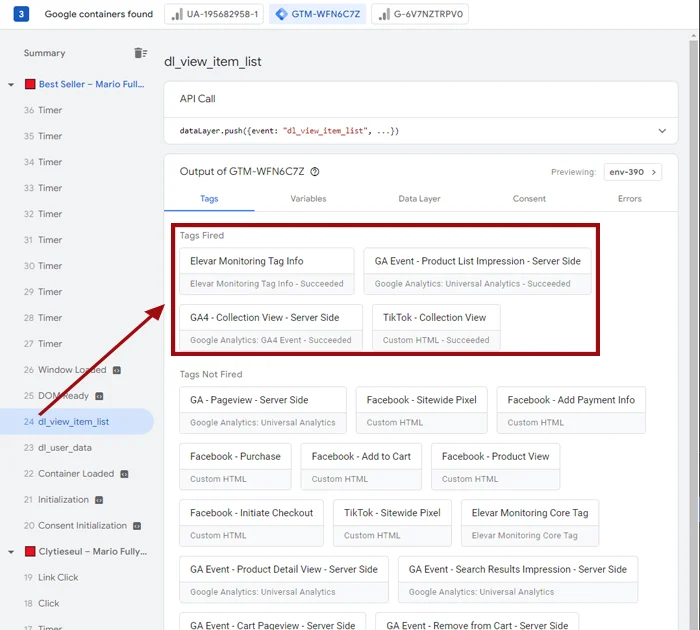Collapse the Clytieseul page group
Screen dimensions: 700x630
pos(11,552)
